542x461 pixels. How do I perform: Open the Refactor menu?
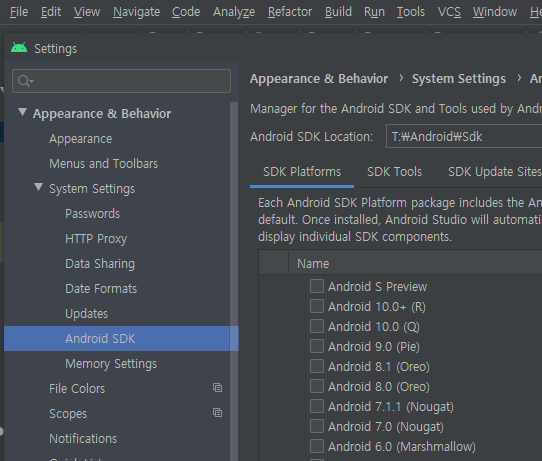pyautogui.click(x=290, y=12)
